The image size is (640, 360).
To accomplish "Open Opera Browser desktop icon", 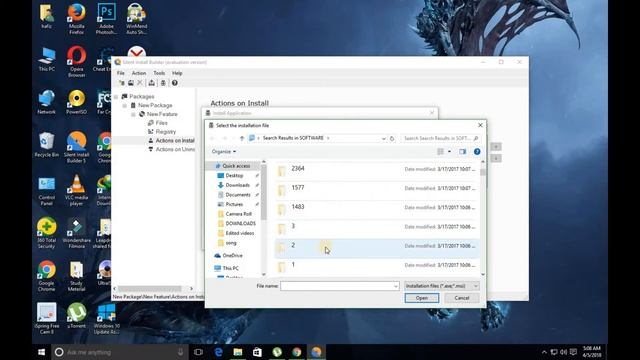I will point(76,62).
